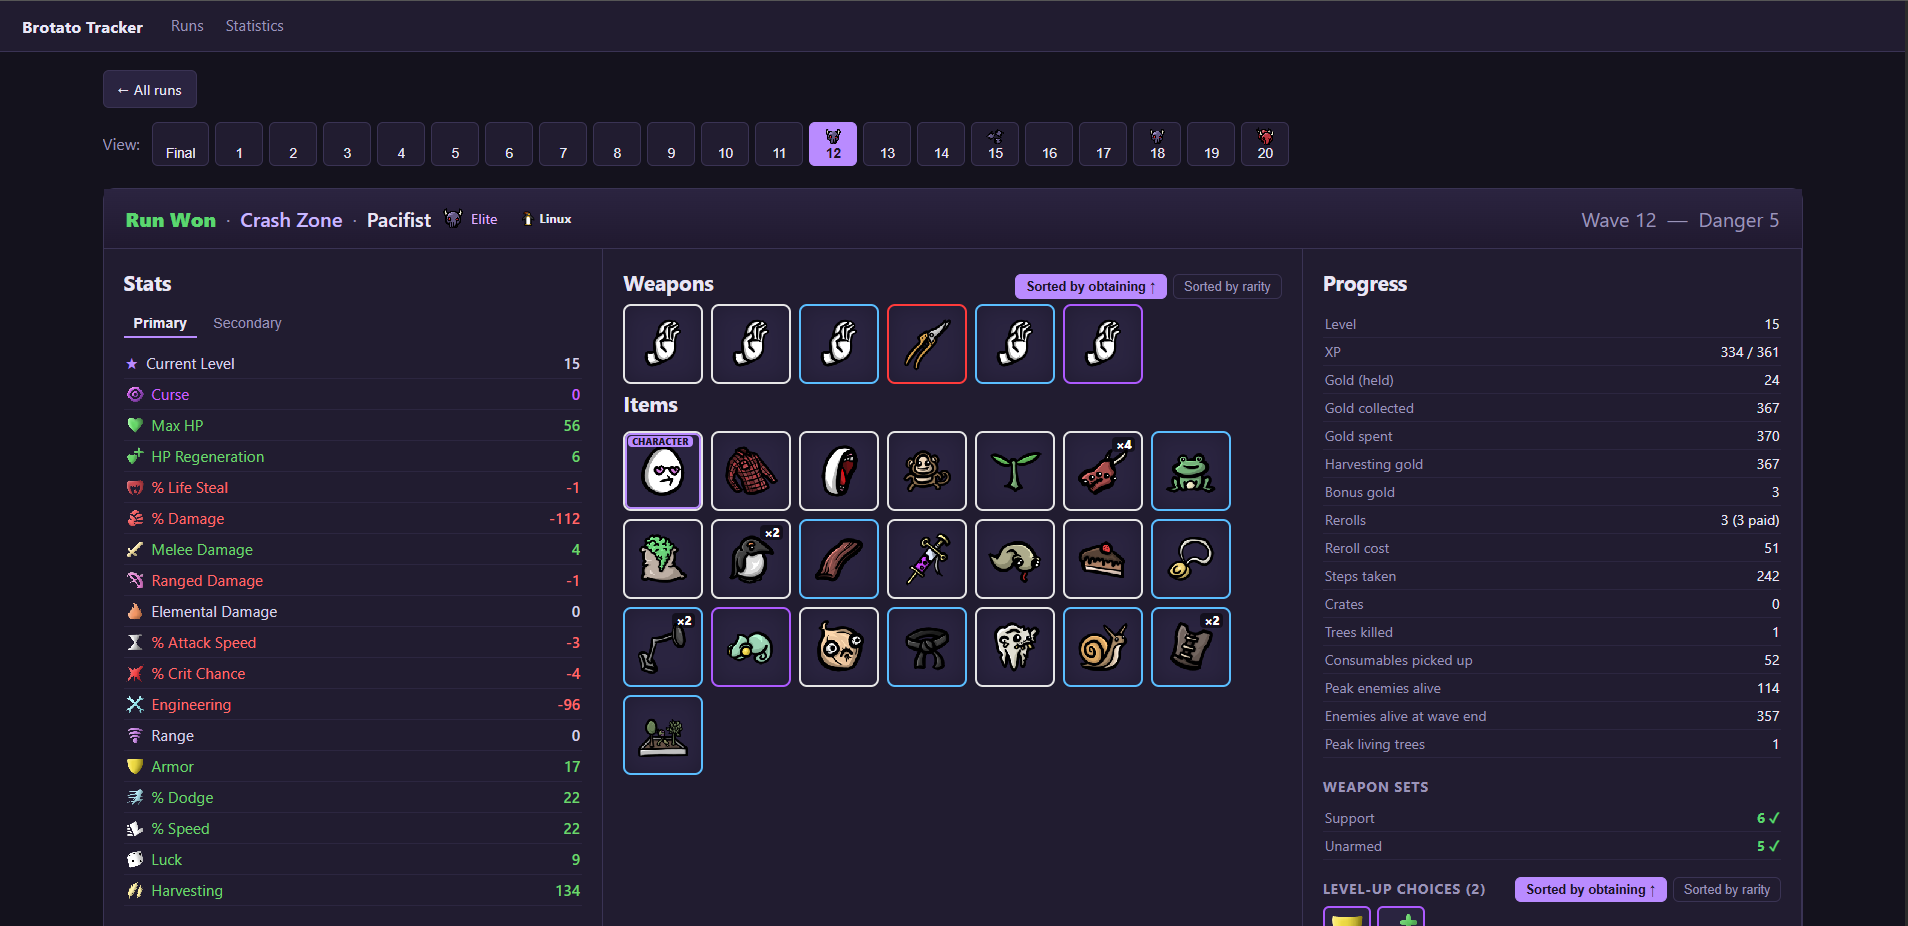
Task: Click the grey fish-head item
Action: (1015, 559)
